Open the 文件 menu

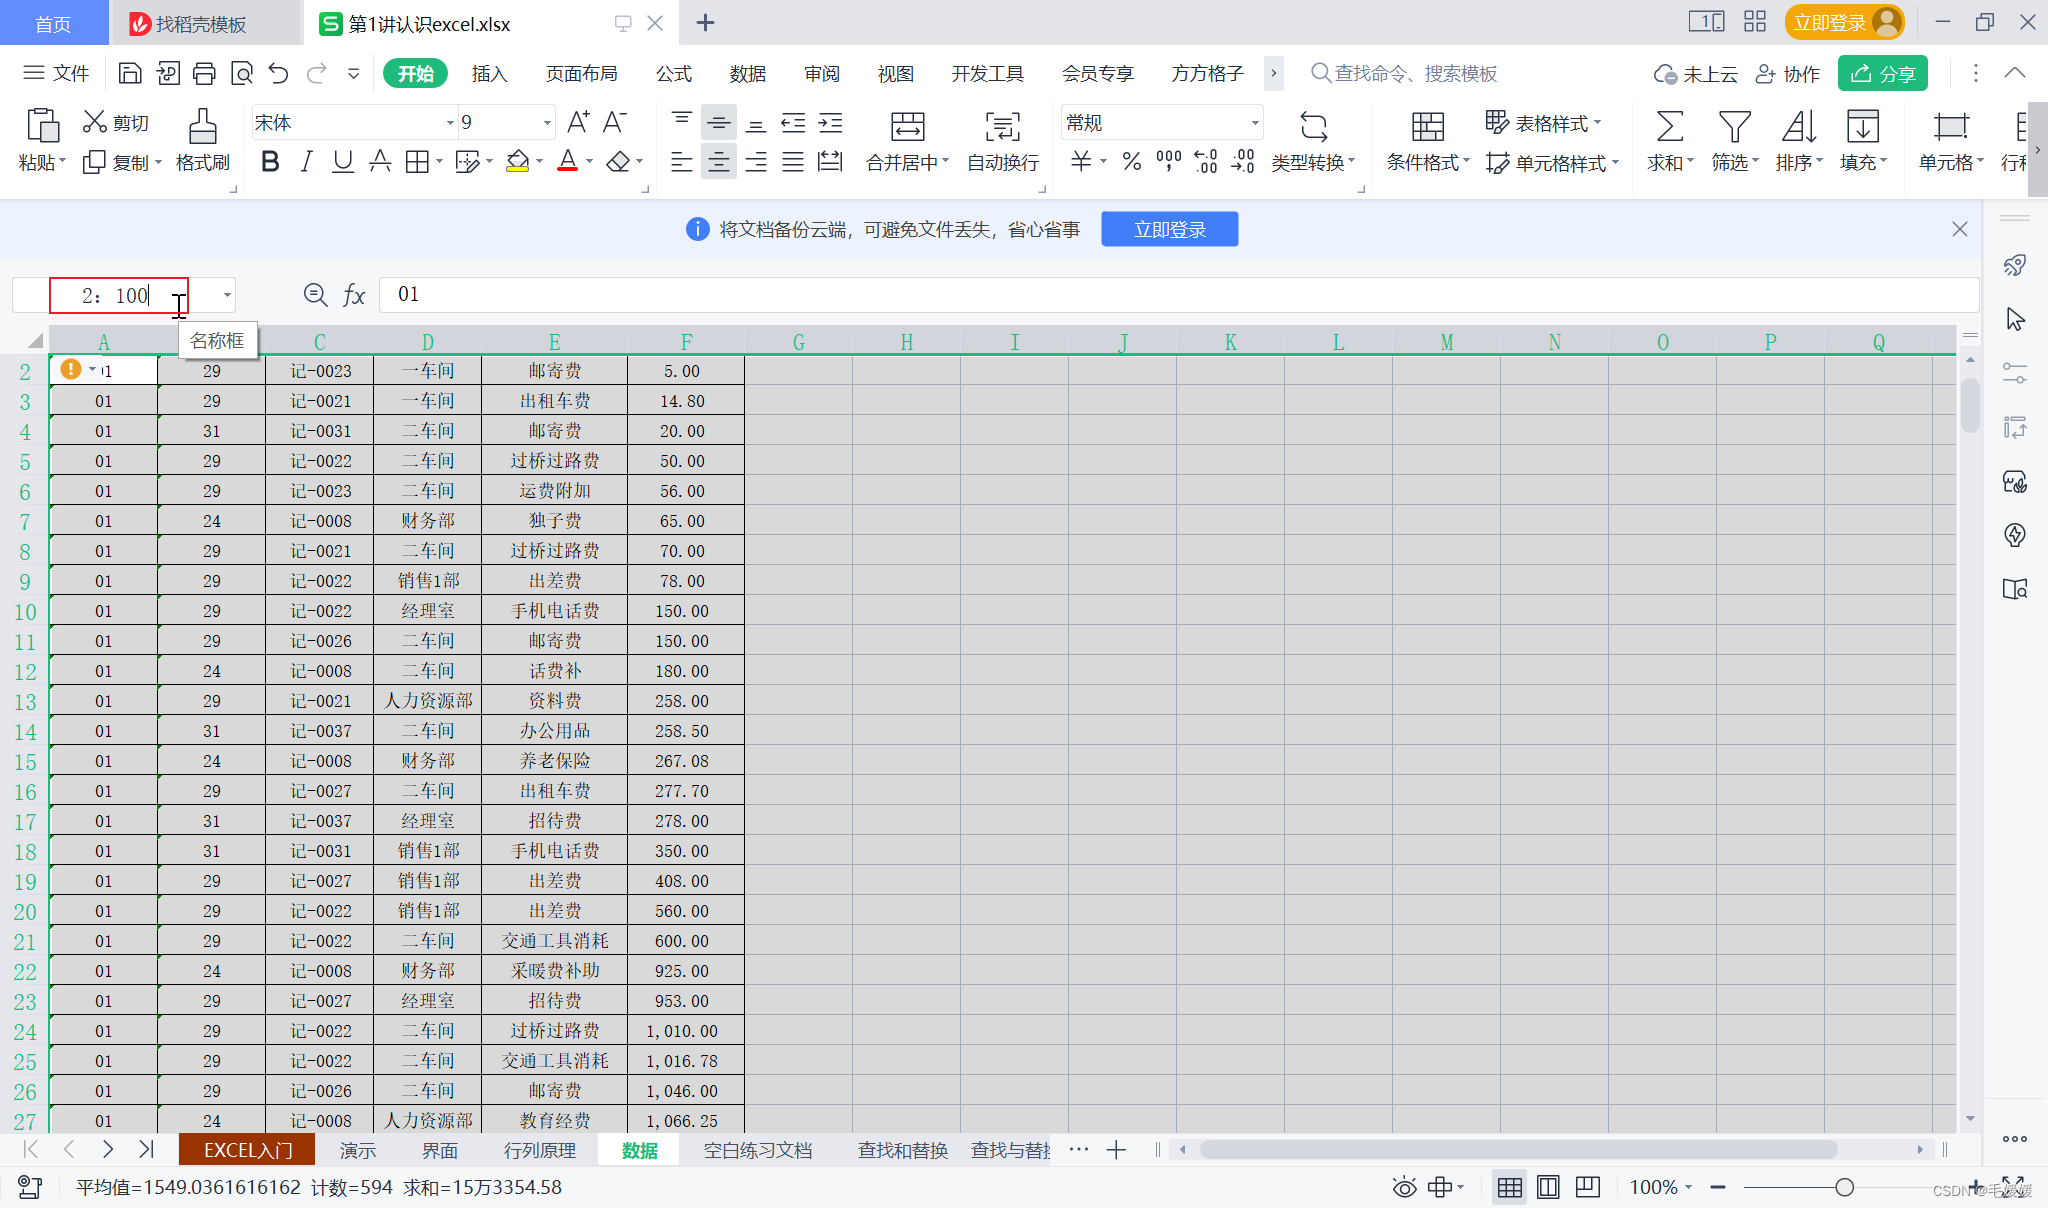[56, 73]
